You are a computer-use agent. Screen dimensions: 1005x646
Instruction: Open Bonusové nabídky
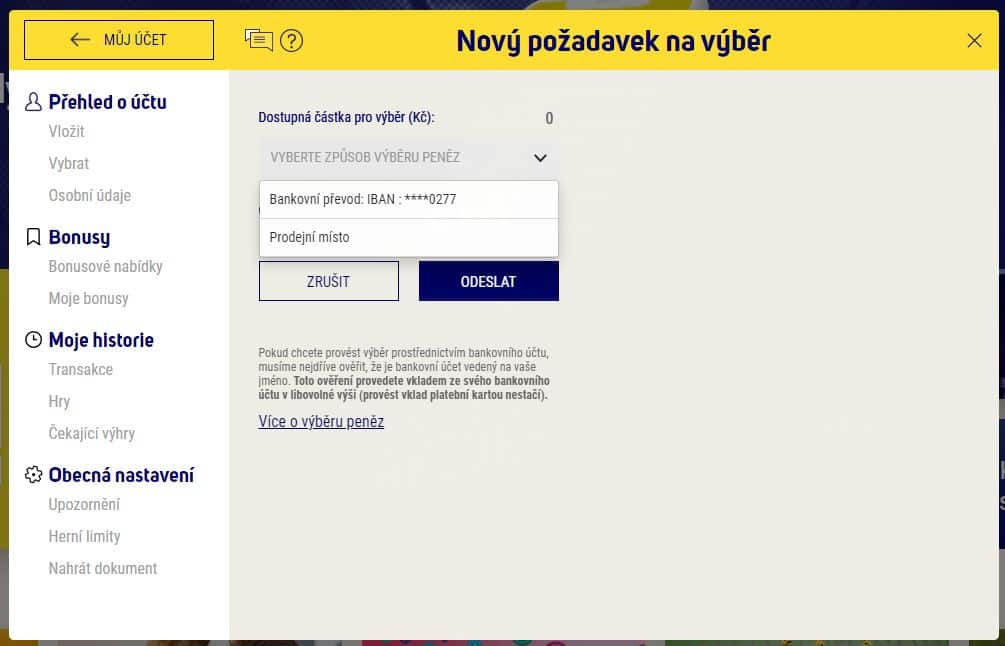(x=106, y=267)
